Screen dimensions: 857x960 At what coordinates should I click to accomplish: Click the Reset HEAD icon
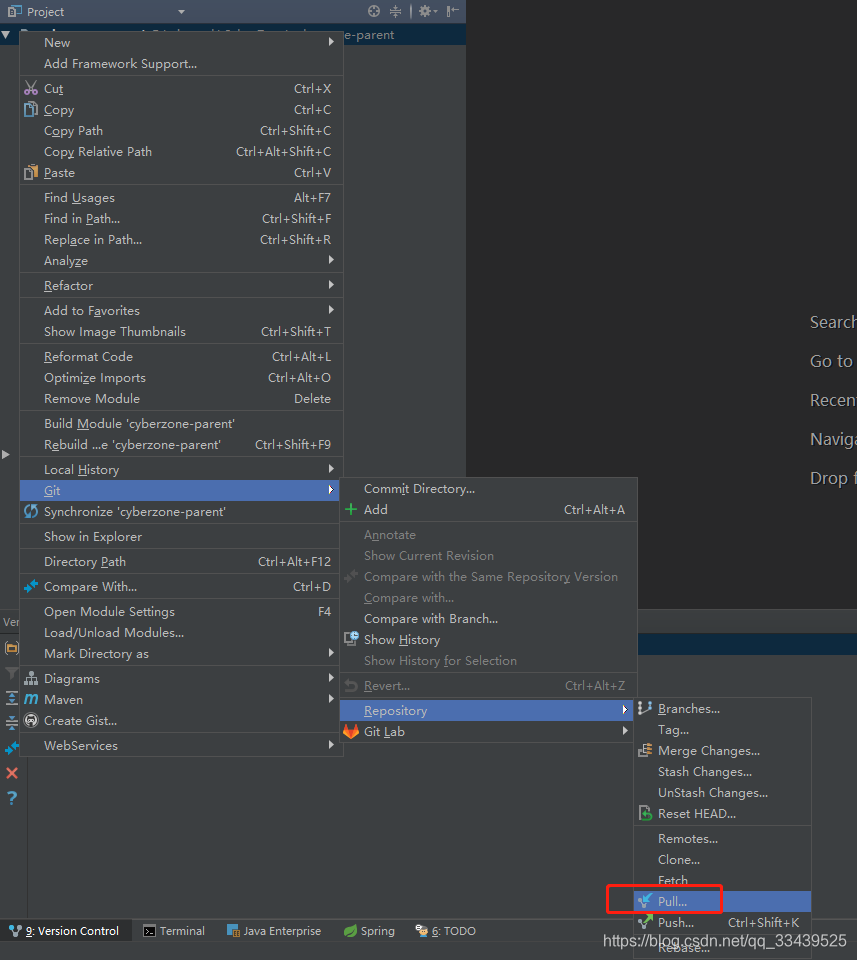click(x=645, y=814)
